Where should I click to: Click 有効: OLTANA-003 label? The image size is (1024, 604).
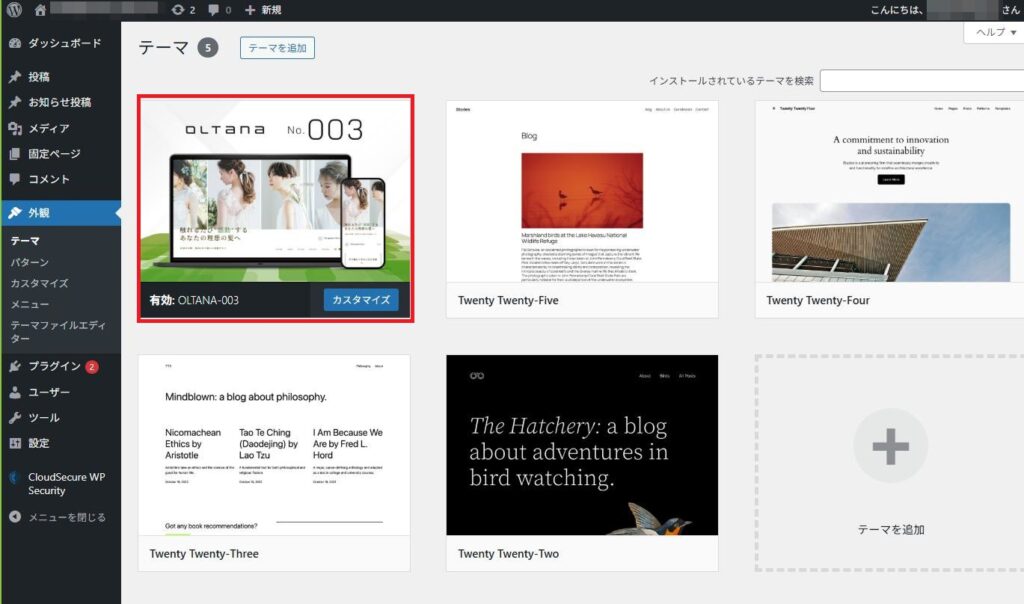[x=194, y=300]
